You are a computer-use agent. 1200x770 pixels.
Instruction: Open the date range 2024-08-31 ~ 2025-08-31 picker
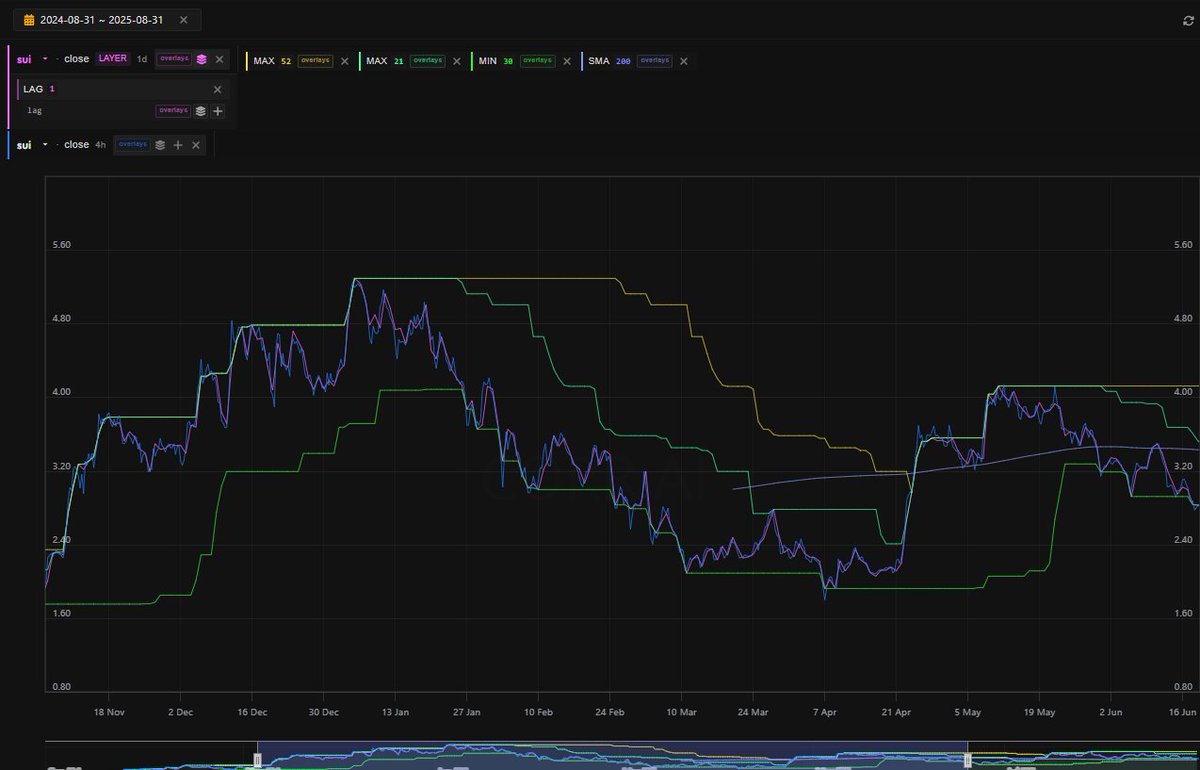106,20
